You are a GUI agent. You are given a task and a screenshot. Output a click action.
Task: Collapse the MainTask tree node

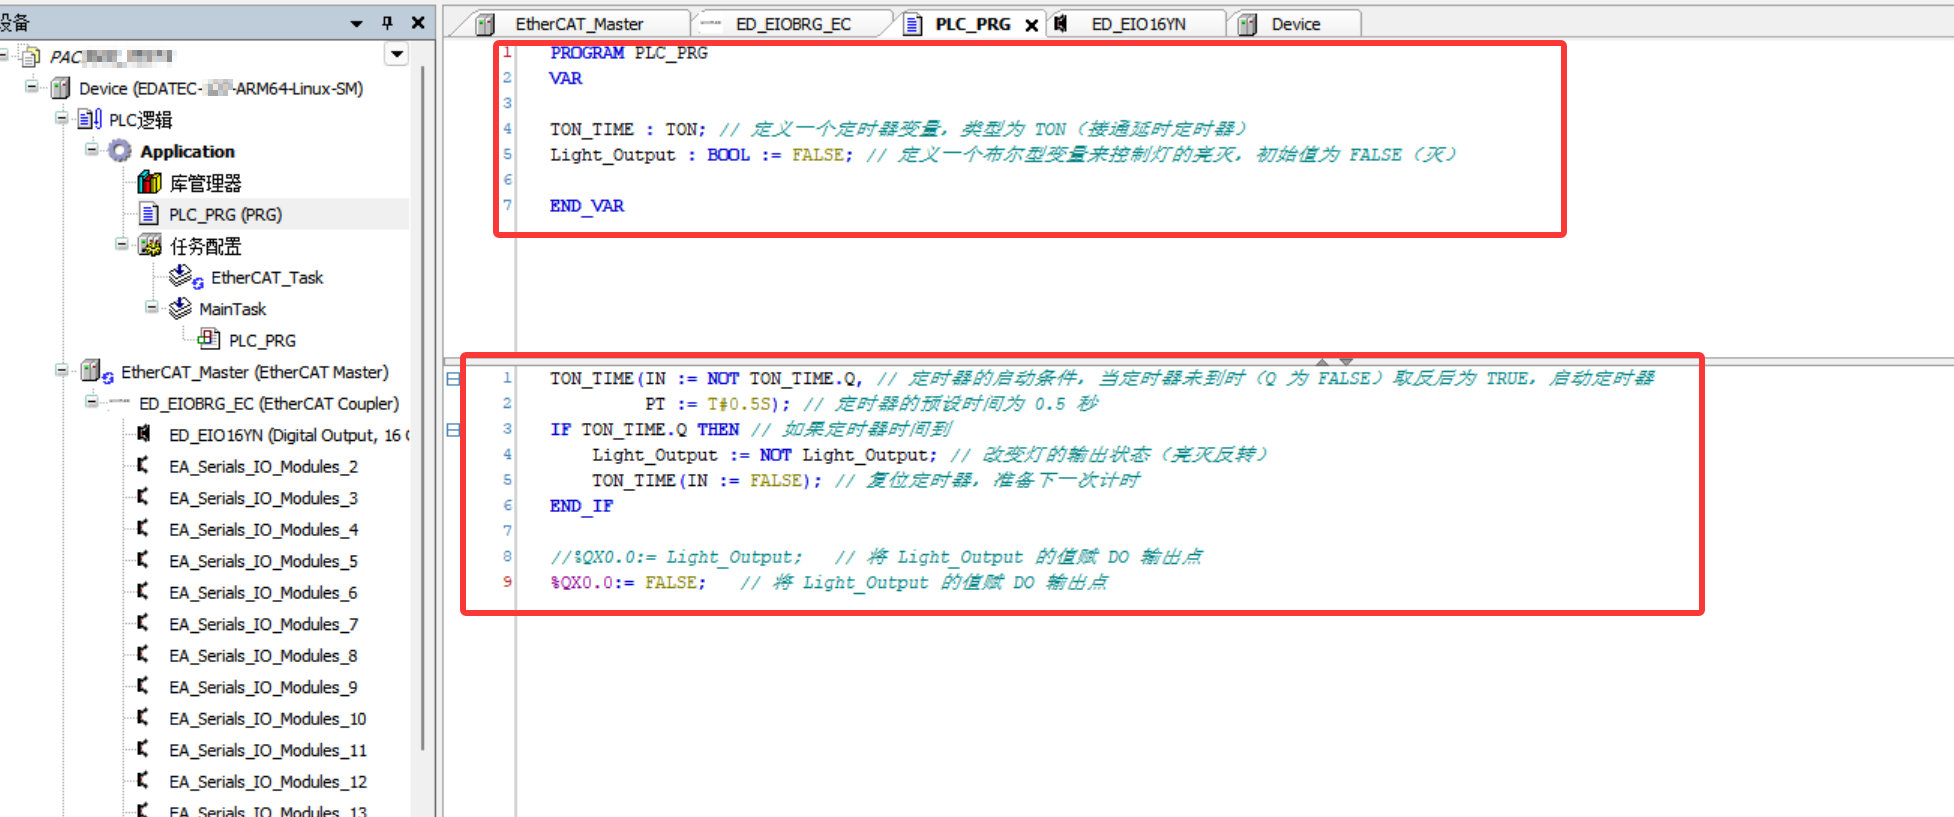click(x=152, y=308)
